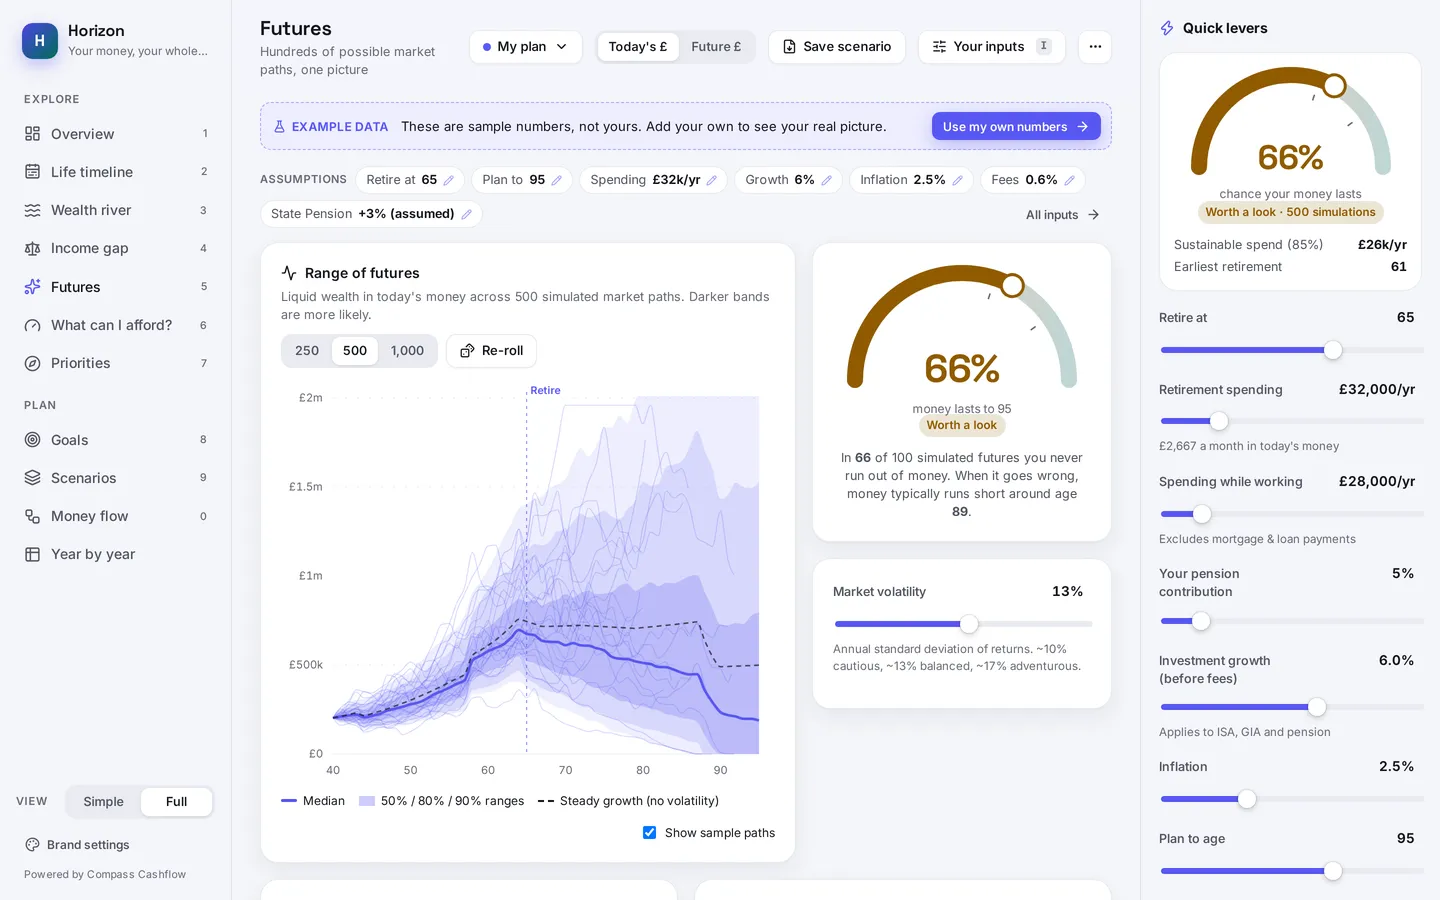Switch to Today's £ values

(x=638, y=47)
